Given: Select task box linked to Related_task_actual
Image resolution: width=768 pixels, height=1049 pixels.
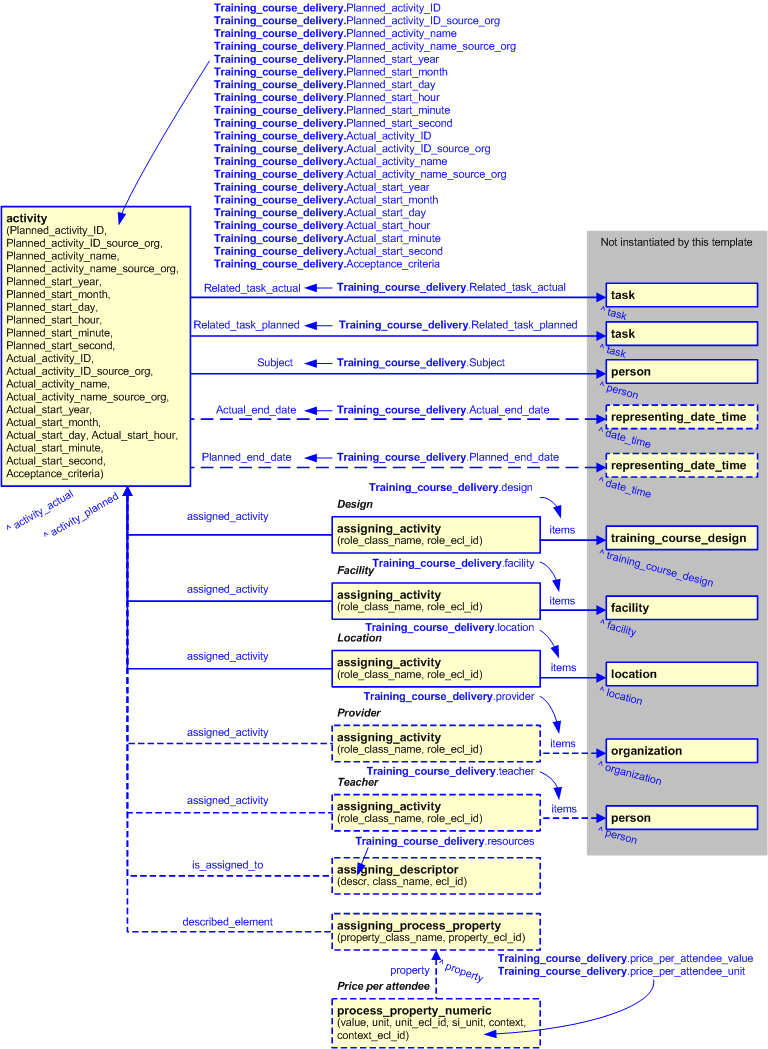Looking at the screenshot, I should pyautogui.click(x=682, y=295).
